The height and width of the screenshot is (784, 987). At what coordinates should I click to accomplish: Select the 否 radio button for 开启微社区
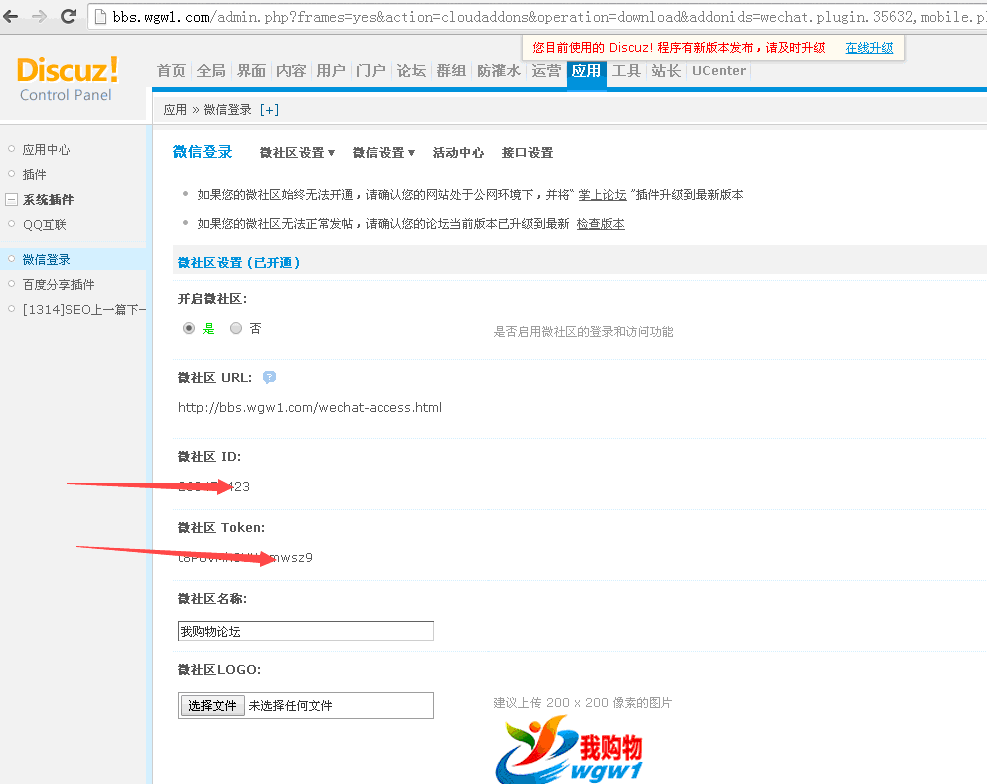point(236,328)
